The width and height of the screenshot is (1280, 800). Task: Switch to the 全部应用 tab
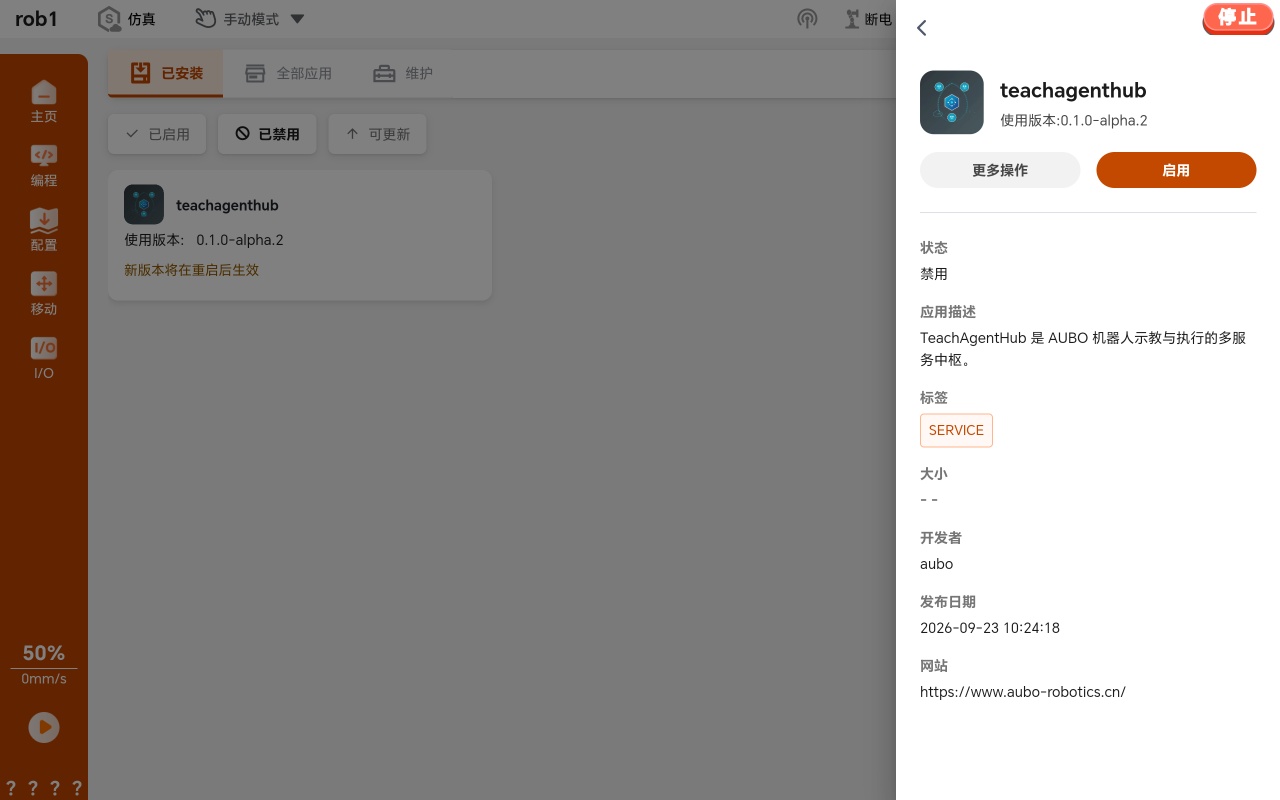(288, 74)
